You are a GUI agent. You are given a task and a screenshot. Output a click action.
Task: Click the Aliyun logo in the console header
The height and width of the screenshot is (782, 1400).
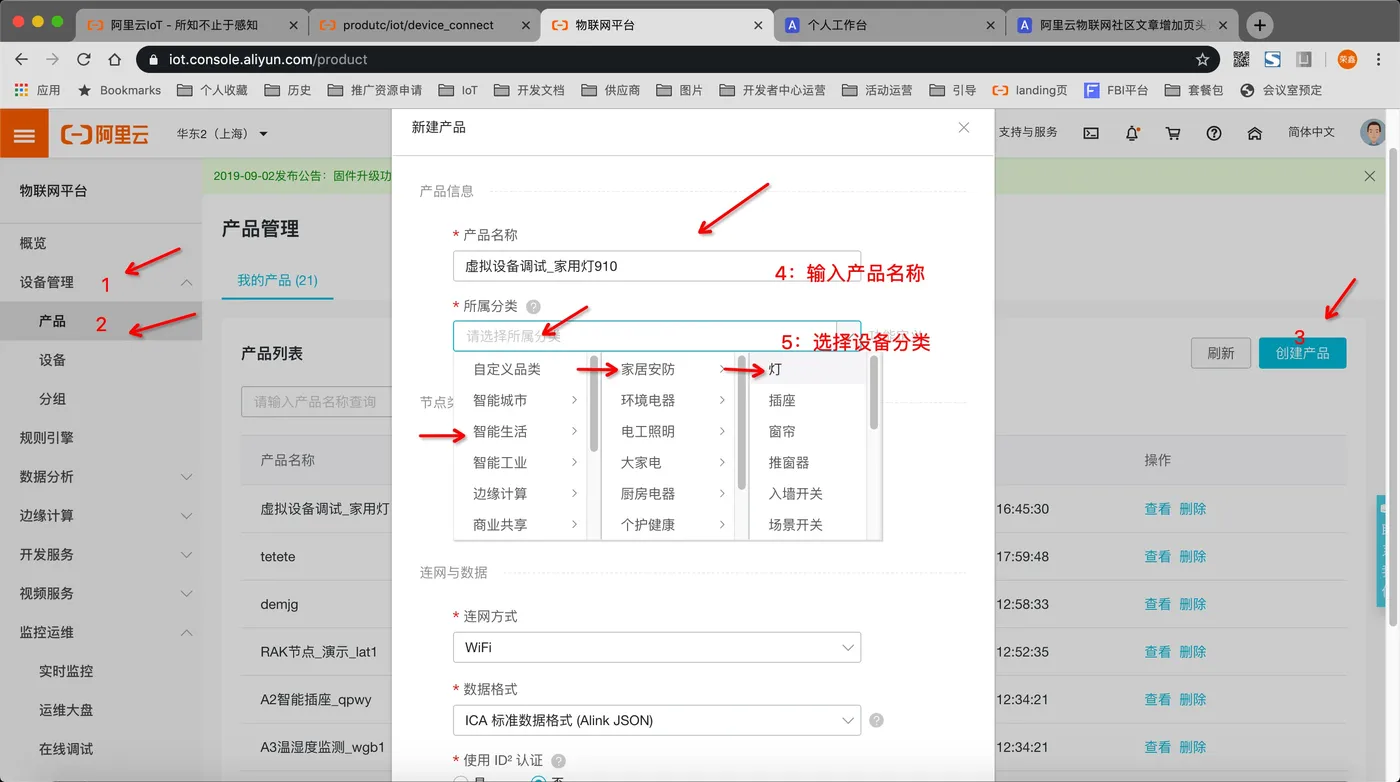click(105, 134)
